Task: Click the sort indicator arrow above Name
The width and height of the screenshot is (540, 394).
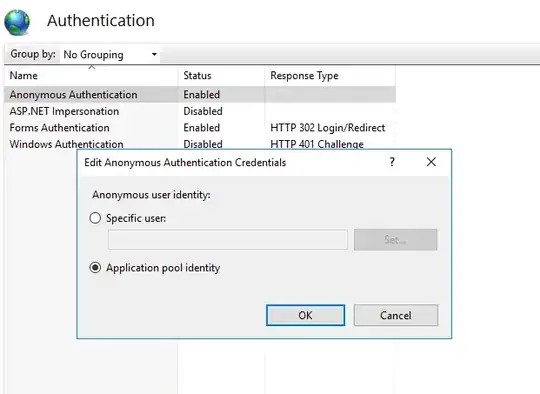Action: pyautogui.click(x=91, y=68)
